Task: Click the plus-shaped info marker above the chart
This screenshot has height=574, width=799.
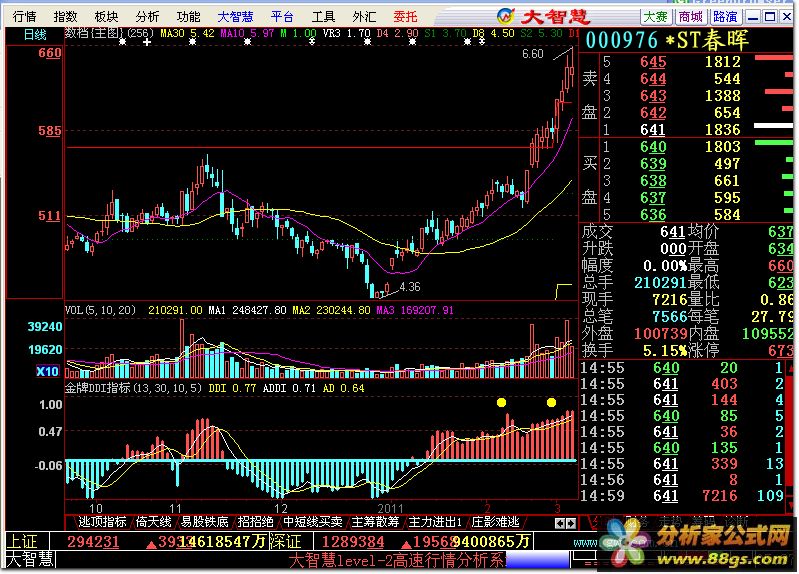Action: tap(147, 42)
